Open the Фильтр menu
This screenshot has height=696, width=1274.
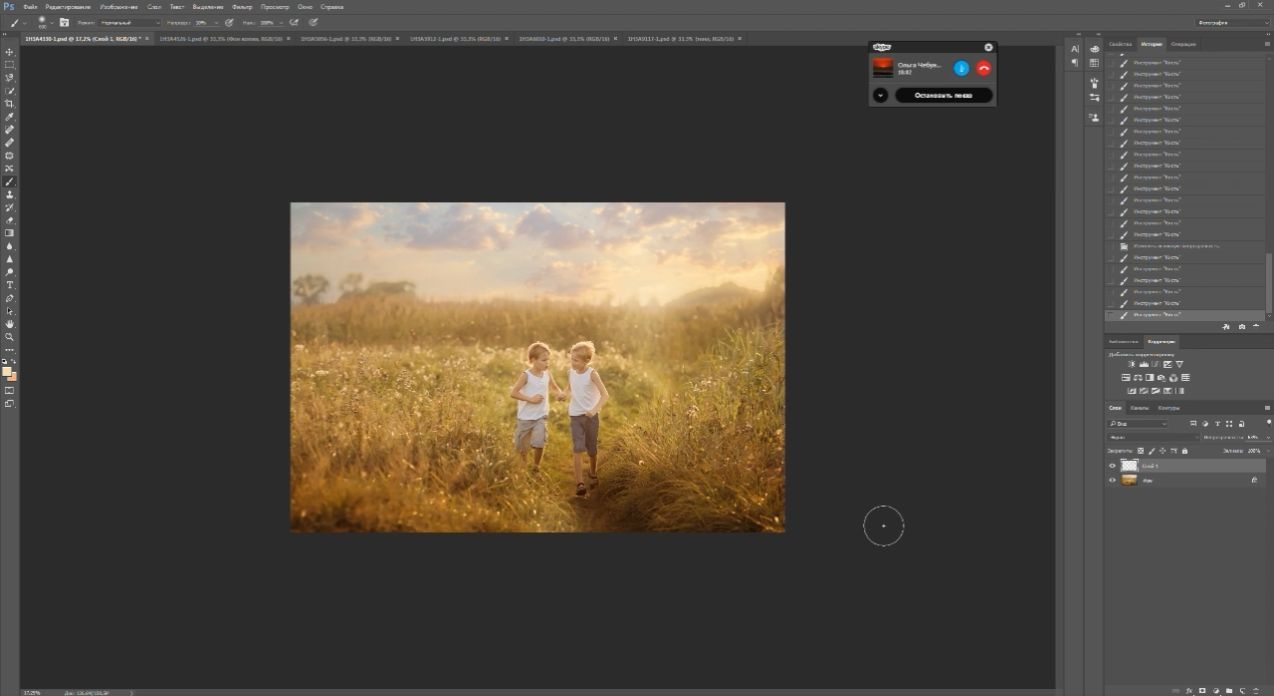(242, 6)
